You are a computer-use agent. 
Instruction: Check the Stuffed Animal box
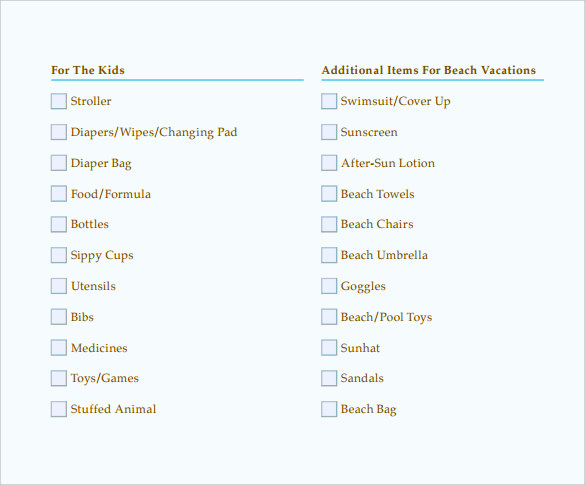pos(59,409)
